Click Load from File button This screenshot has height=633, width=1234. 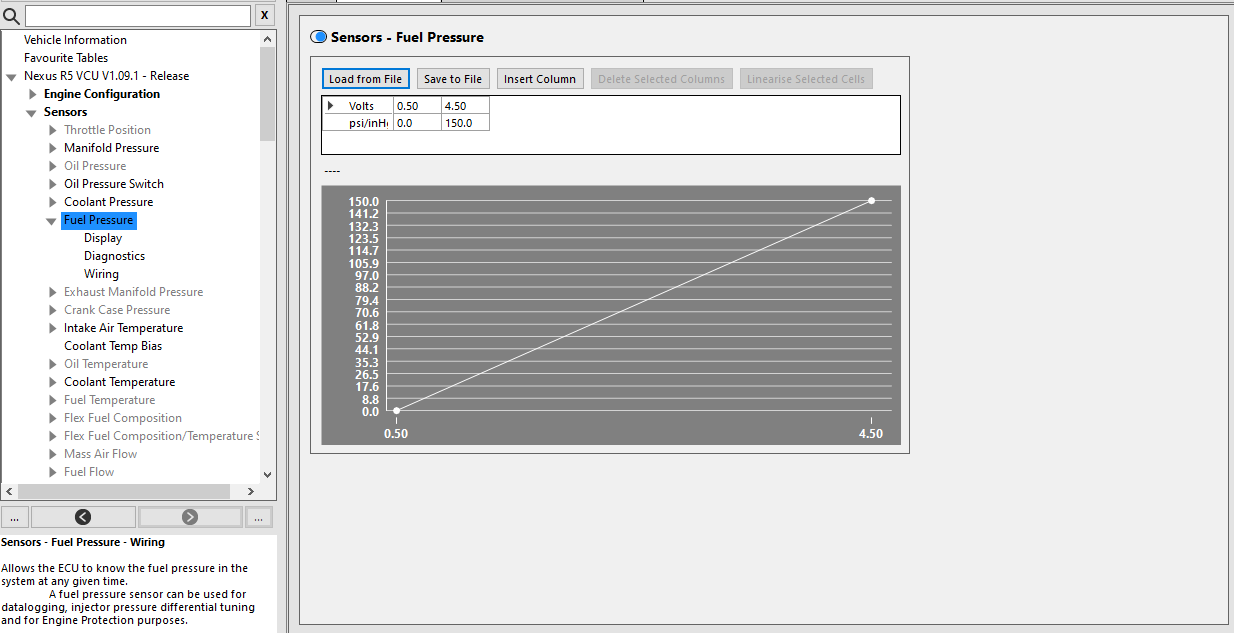click(x=365, y=79)
